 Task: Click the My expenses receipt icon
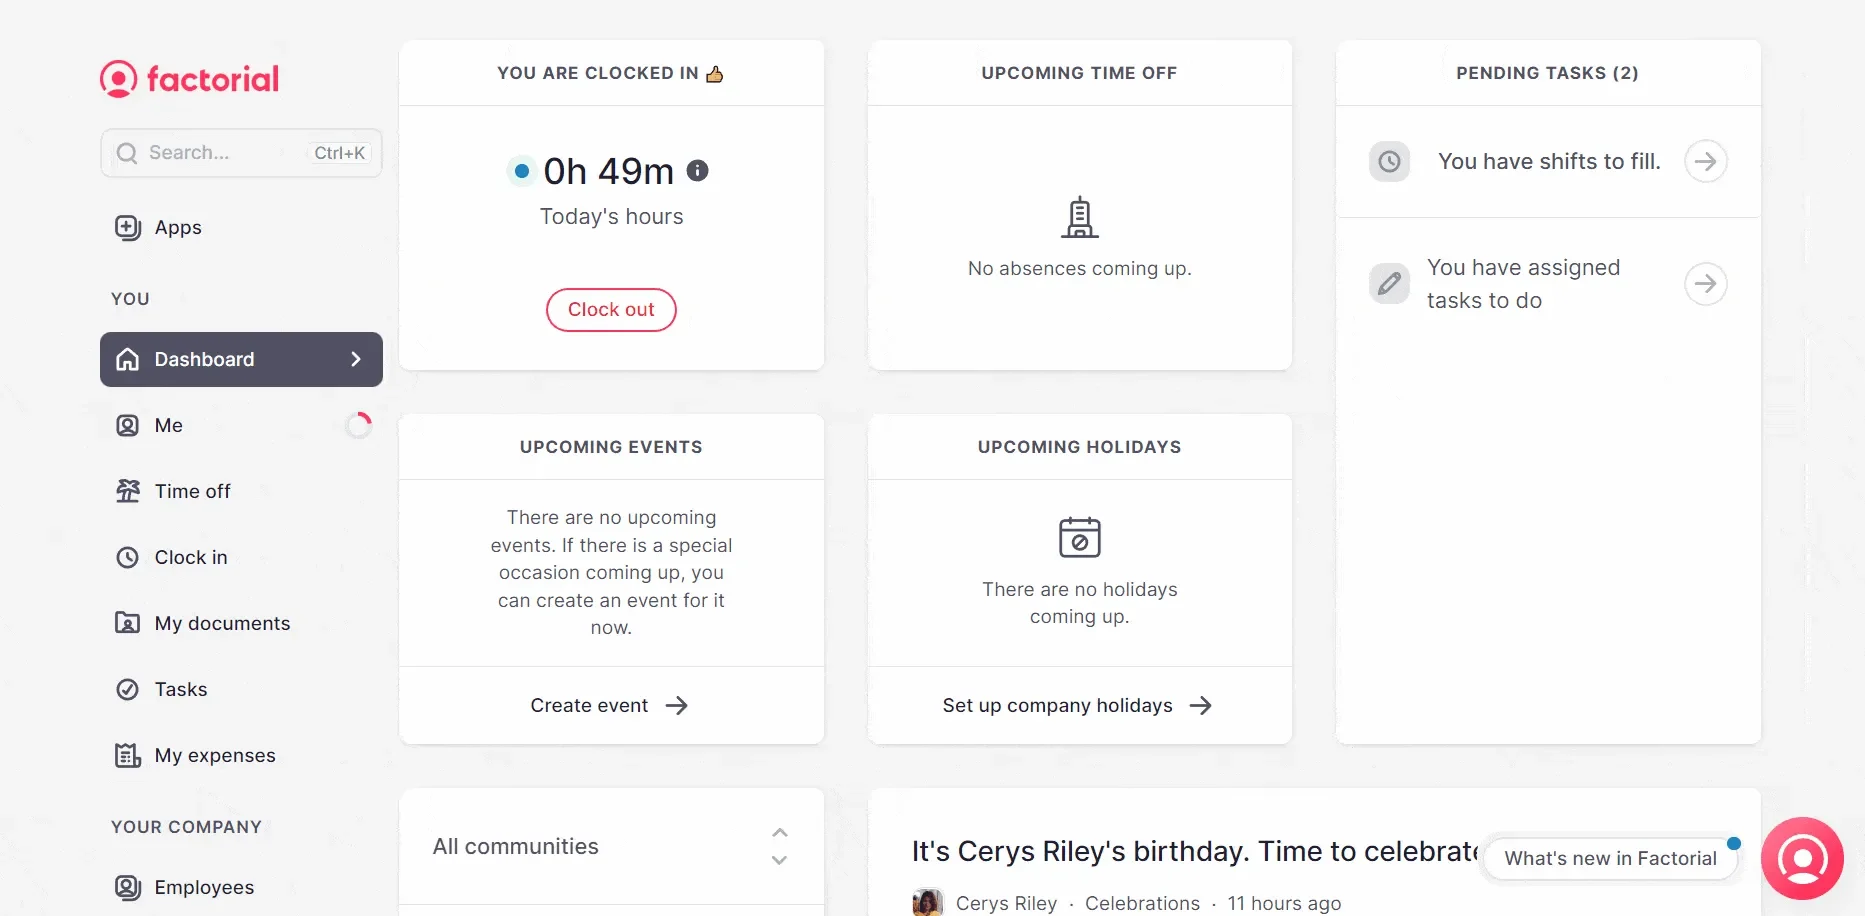[126, 755]
